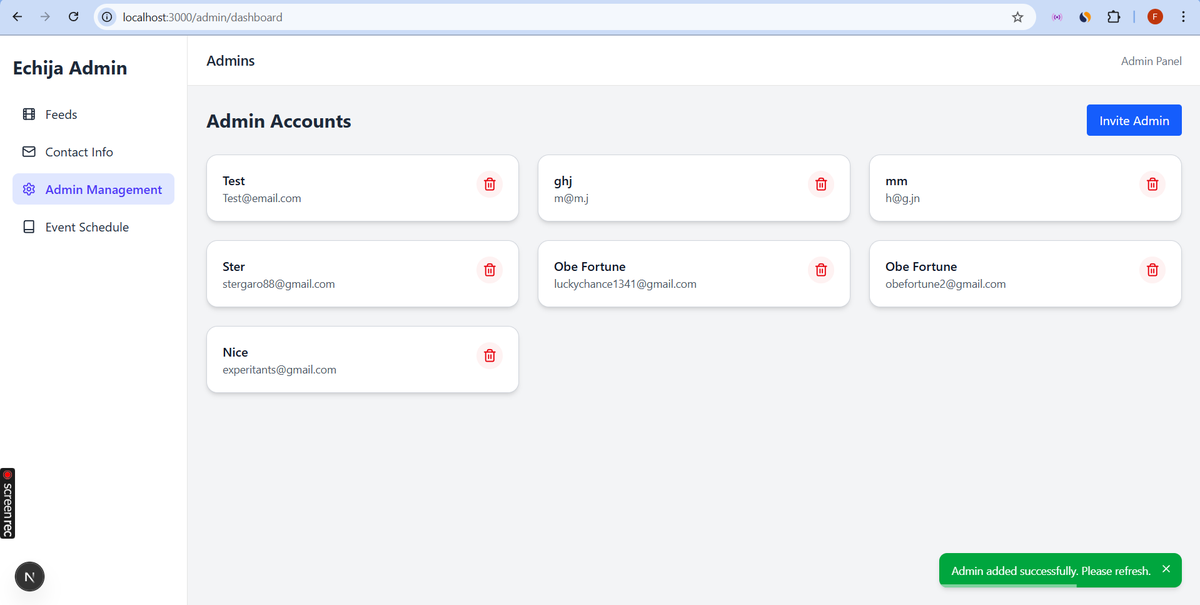Delete the ghj admin account
This screenshot has width=1200, height=605.
[821, 184]
